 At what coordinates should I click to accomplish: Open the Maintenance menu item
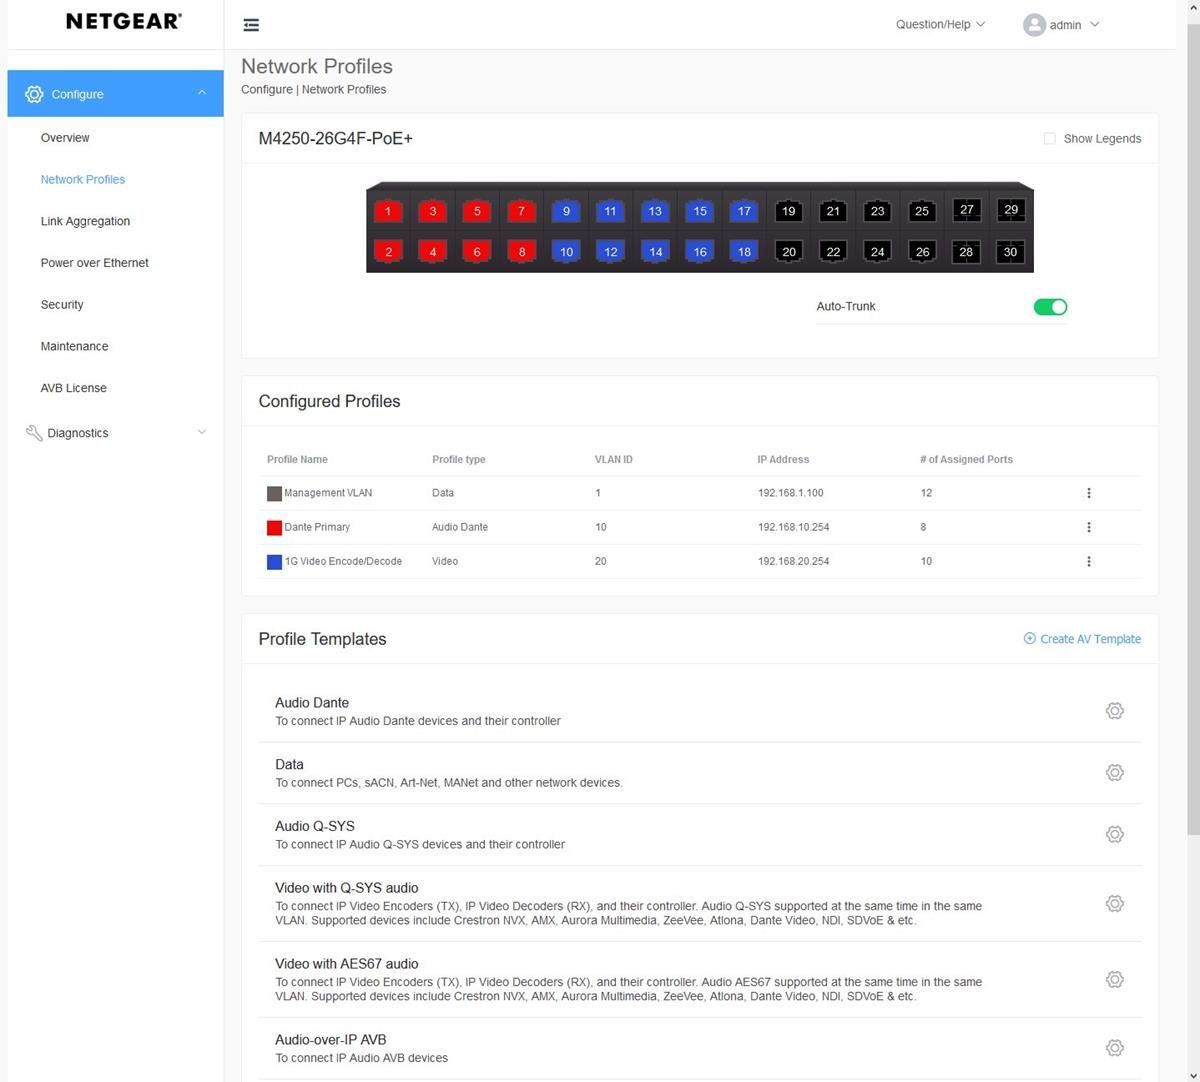pyautogui.click(x=74, y=347)
